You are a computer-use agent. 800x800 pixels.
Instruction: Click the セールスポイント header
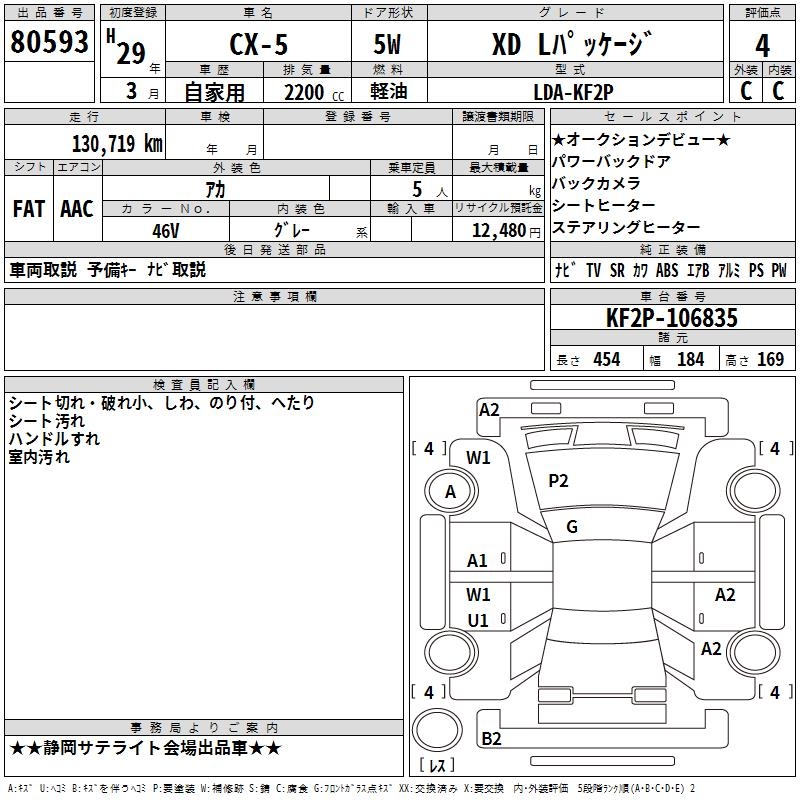673,117
